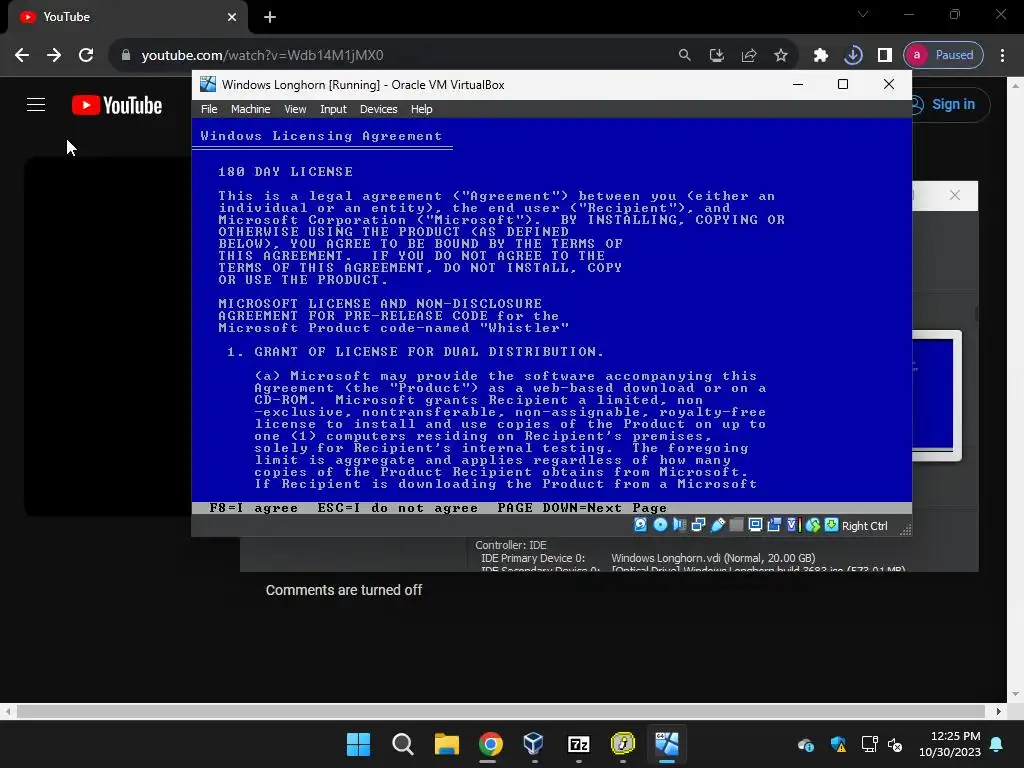Click the keyboard capture green arrow icon
This screenshot has height=768, width=1024.
(831, 525)
